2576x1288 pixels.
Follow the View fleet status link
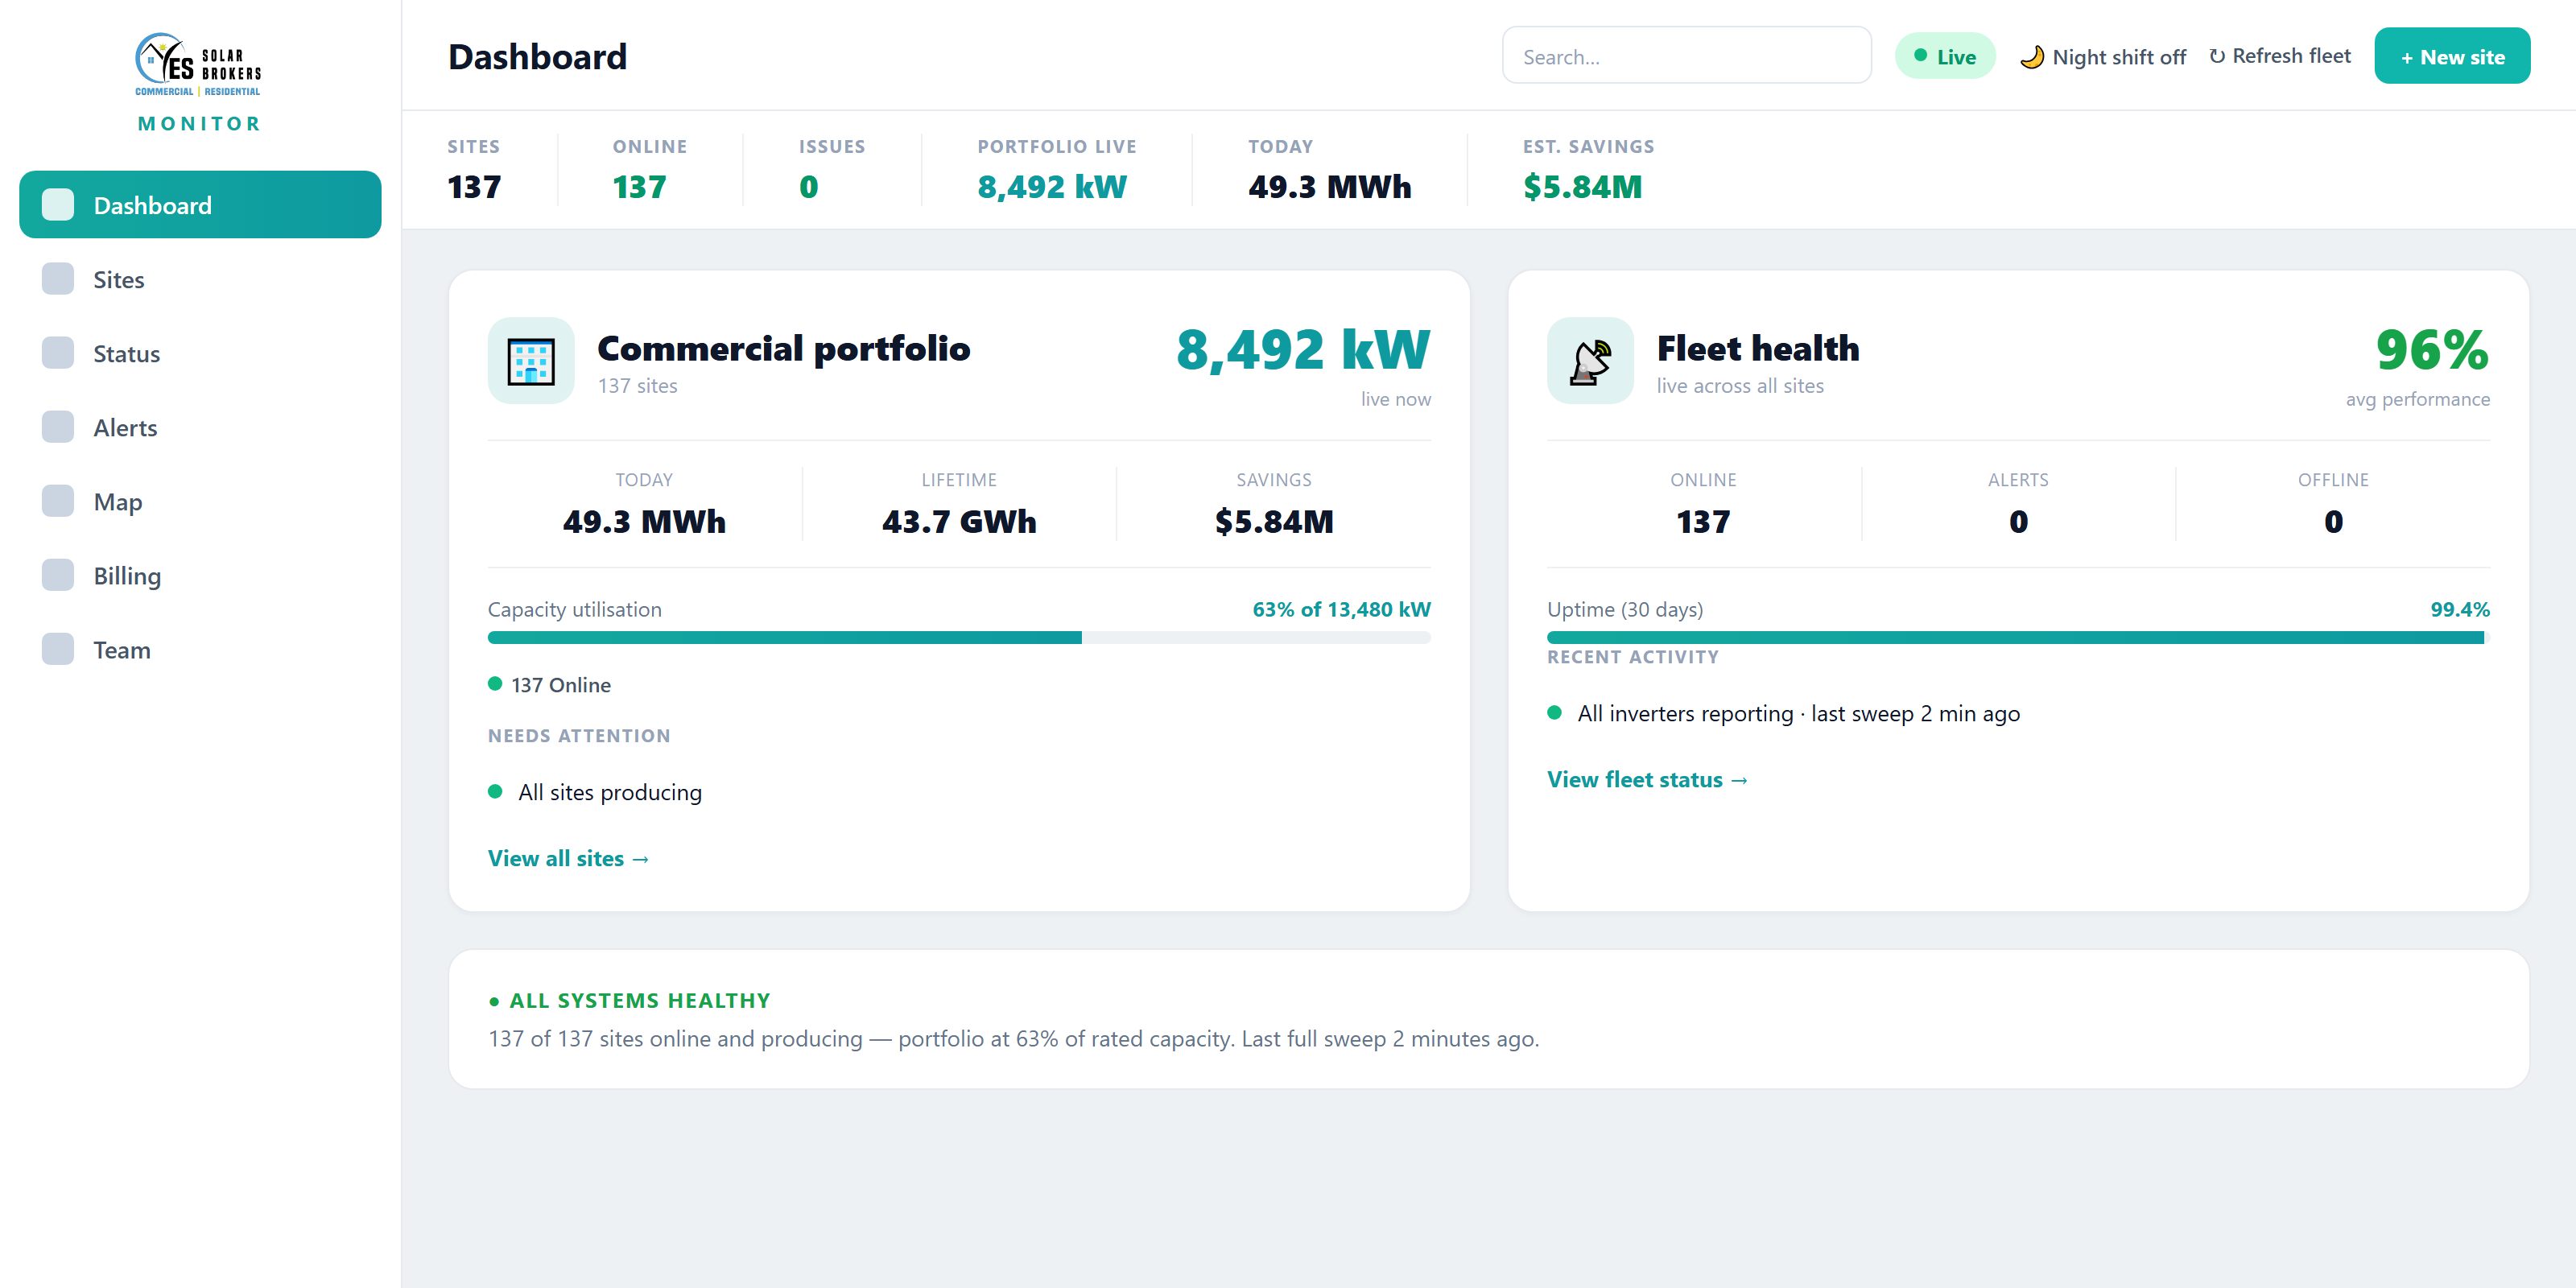point(1647,779)
